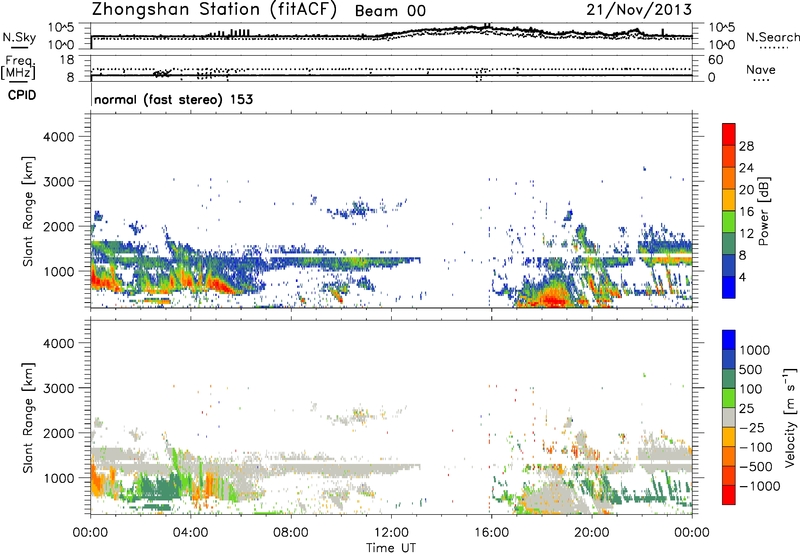Click the bright blue top segment of Velocity colorbar

[729, 340]
